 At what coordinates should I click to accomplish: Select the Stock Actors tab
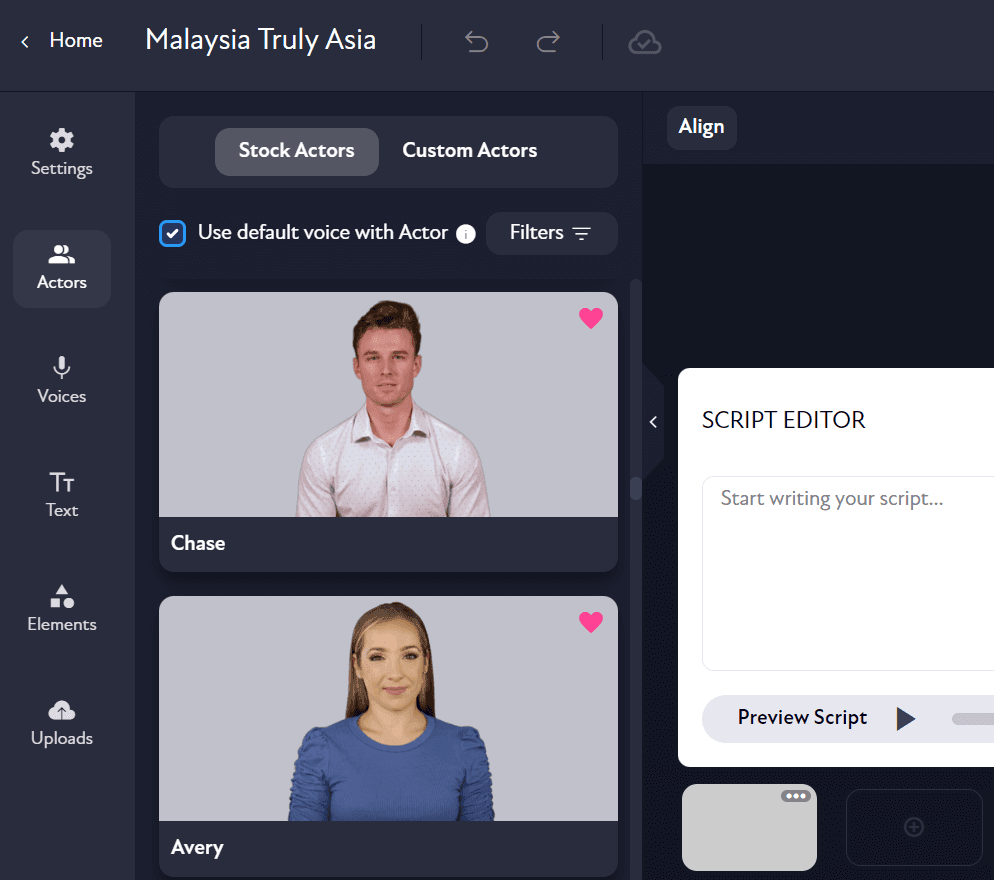[296, 151]
